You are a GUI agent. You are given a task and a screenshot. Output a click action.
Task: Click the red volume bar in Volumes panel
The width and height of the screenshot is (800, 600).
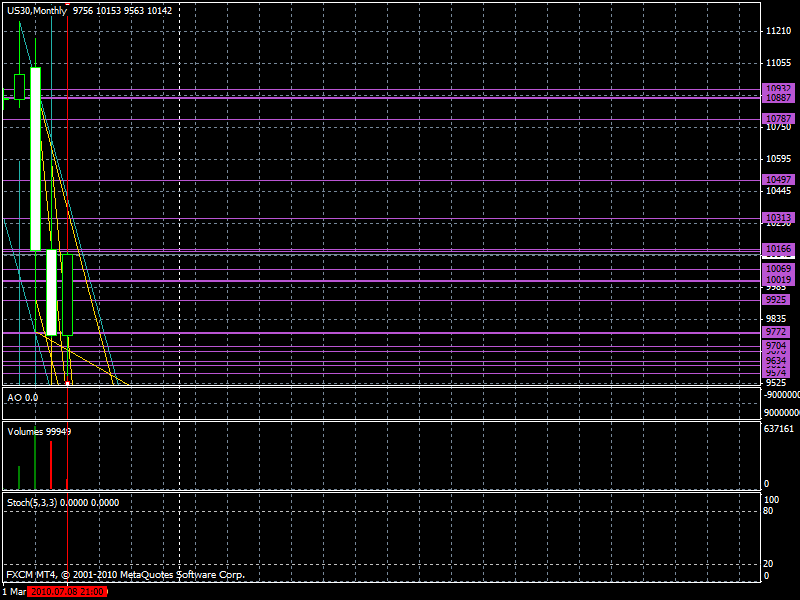pos(50,465)
